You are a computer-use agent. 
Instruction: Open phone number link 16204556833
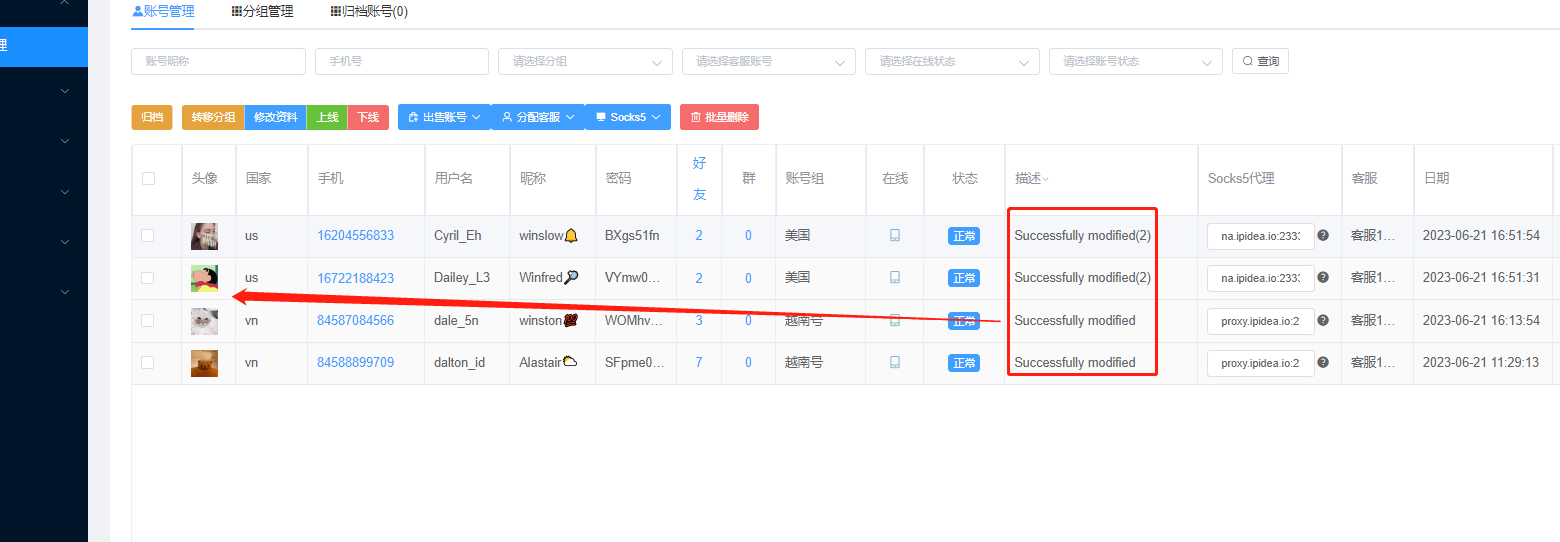tap(355, 236)
